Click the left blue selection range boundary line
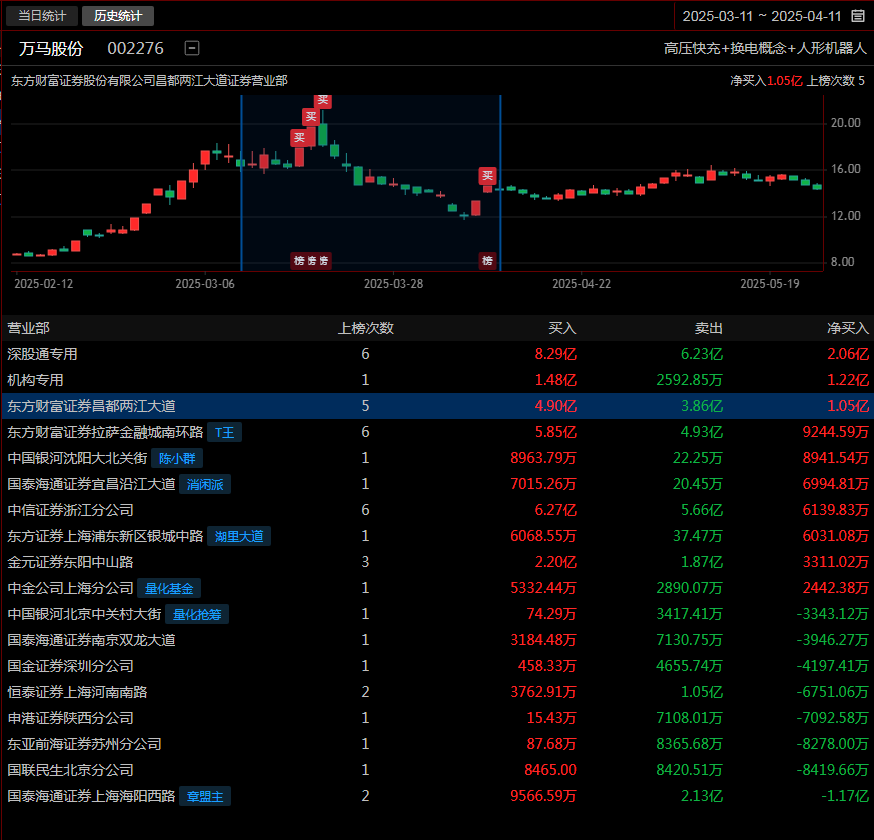874x840 pixels. [241, 183]
